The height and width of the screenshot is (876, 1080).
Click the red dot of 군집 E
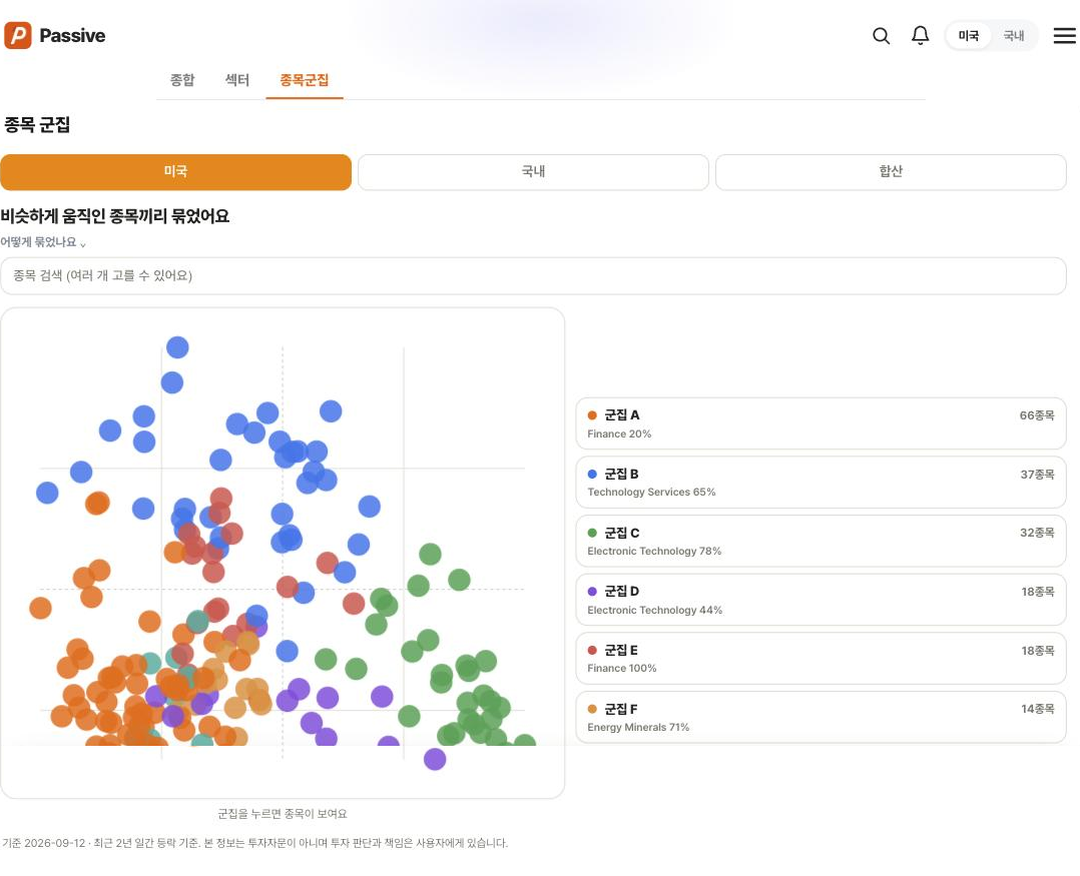(x=592, y=650)
